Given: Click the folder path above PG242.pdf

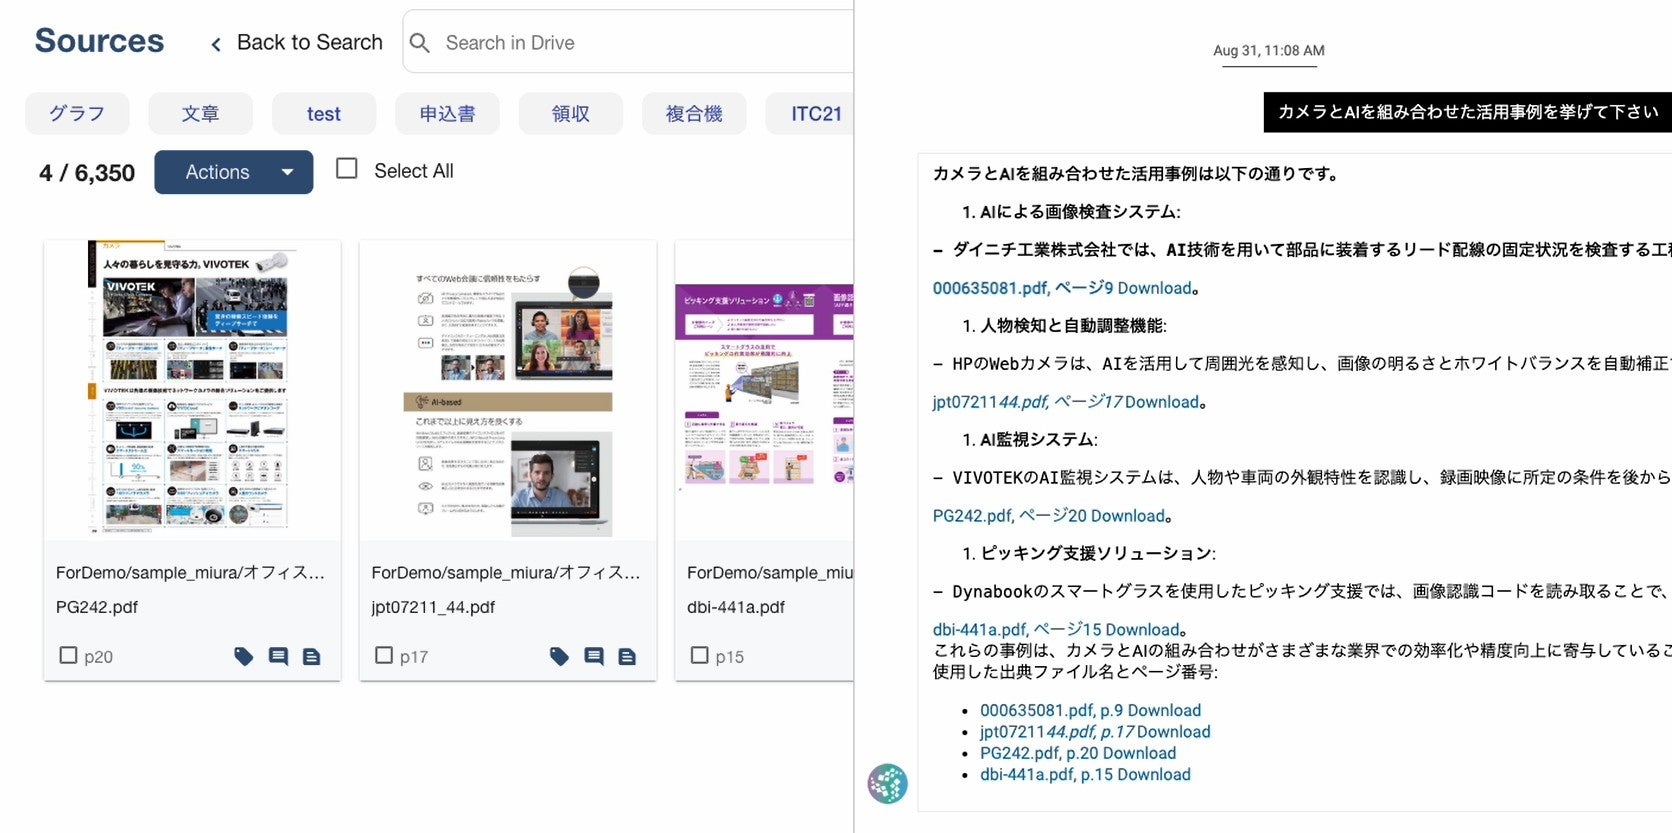Looking at the screenshot, I should point(190,573).
